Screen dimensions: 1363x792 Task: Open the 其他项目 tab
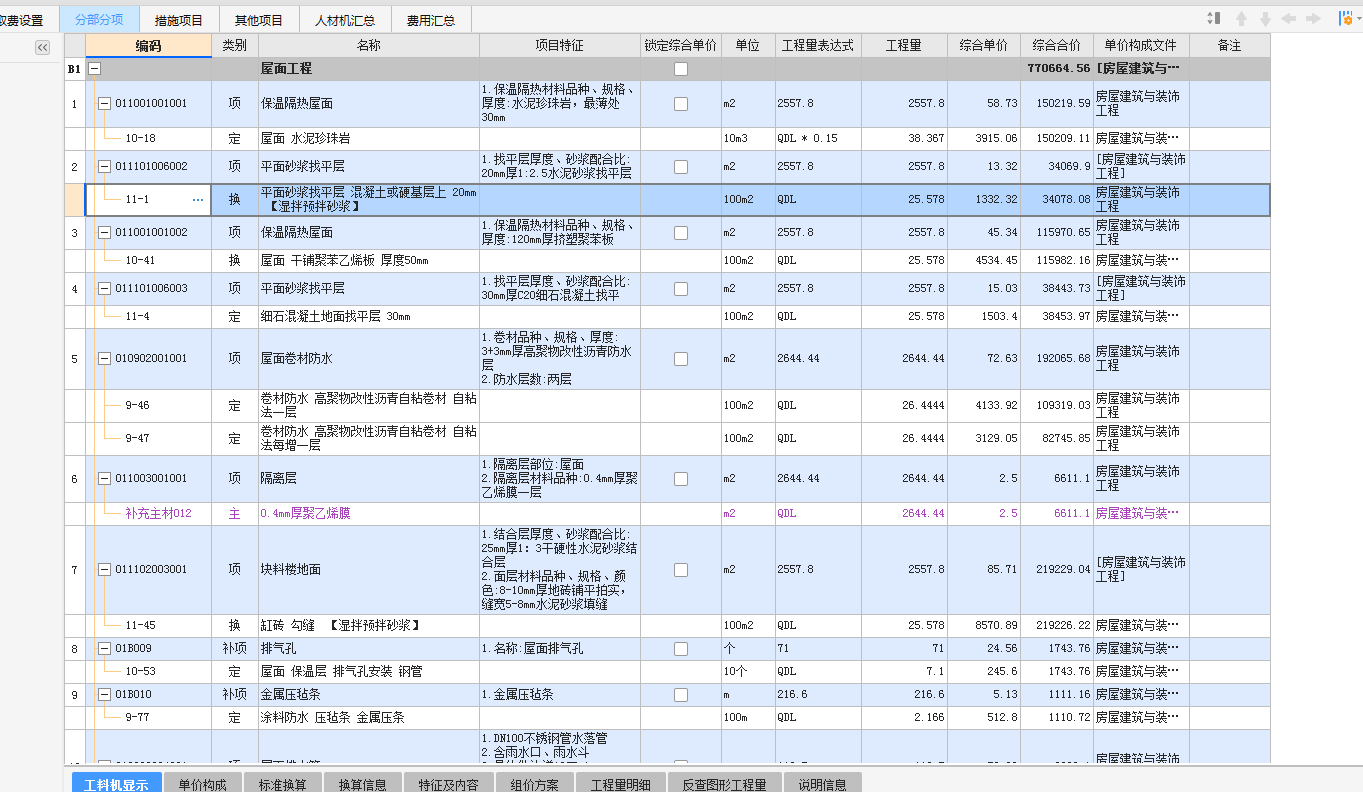click(259, 20)
